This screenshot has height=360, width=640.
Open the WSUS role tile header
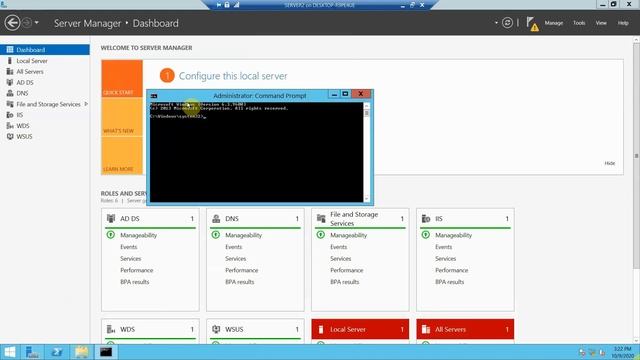255,329
